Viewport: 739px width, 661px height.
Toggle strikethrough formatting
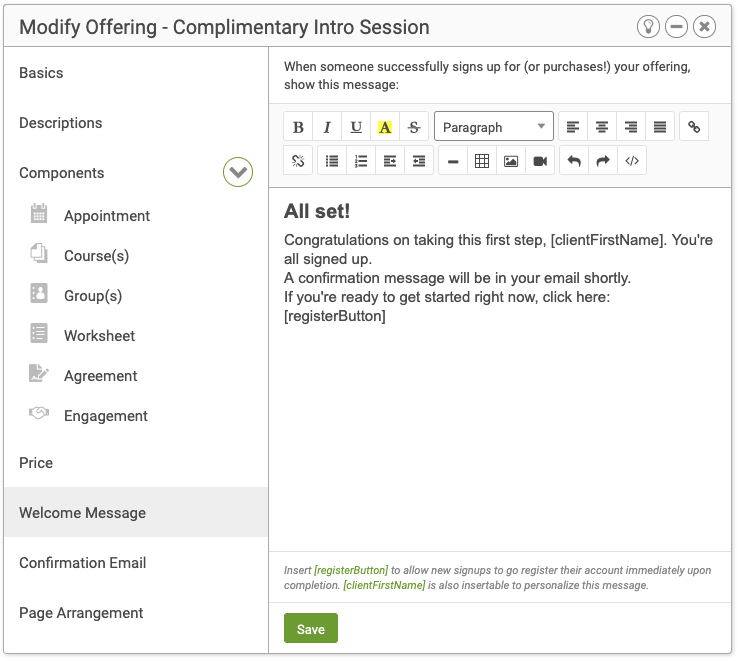click(414, 127)
